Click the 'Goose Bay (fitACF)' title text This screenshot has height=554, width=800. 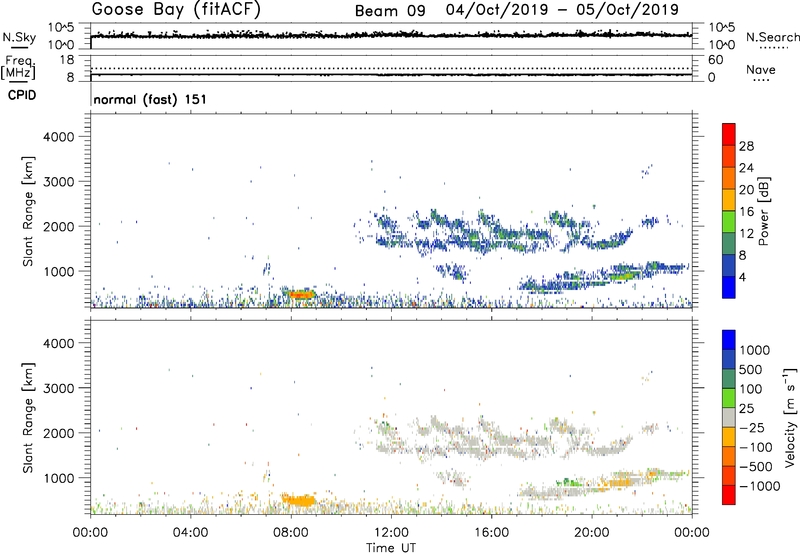(x=176, y=9)
